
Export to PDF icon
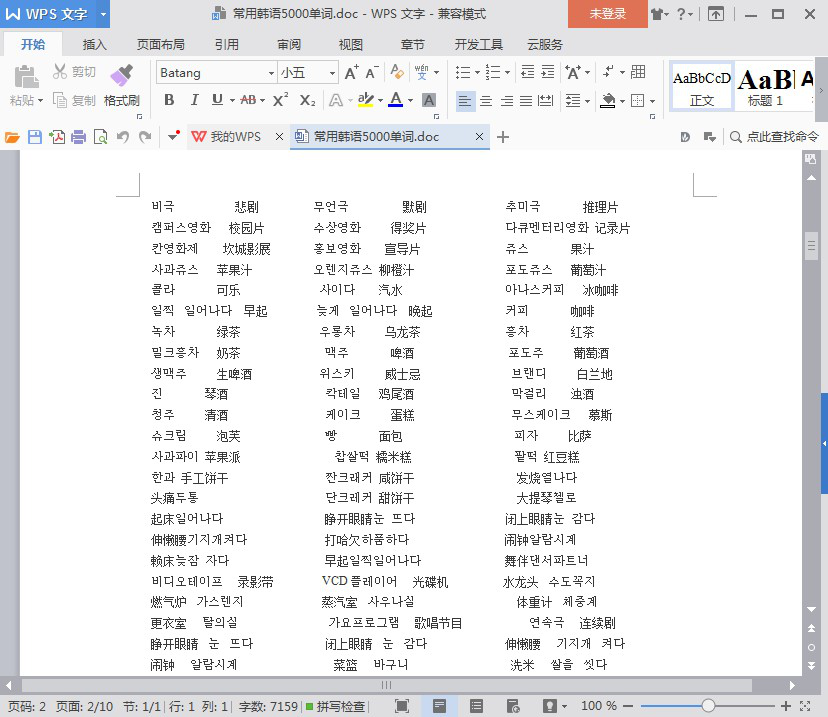[57, 137]
